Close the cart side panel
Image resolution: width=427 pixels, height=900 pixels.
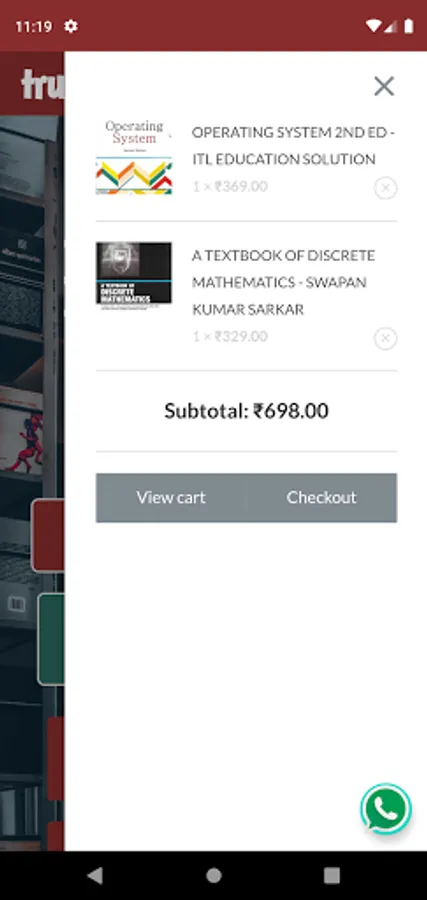(x=384, y=86)
